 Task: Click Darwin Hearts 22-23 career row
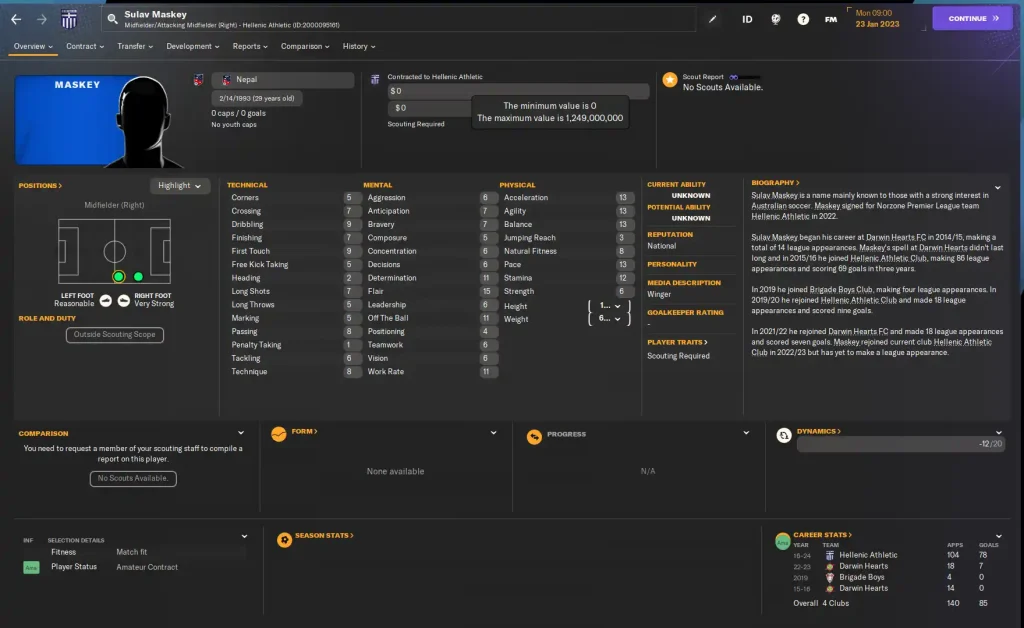pyautogui.click(x=889, y=567)
